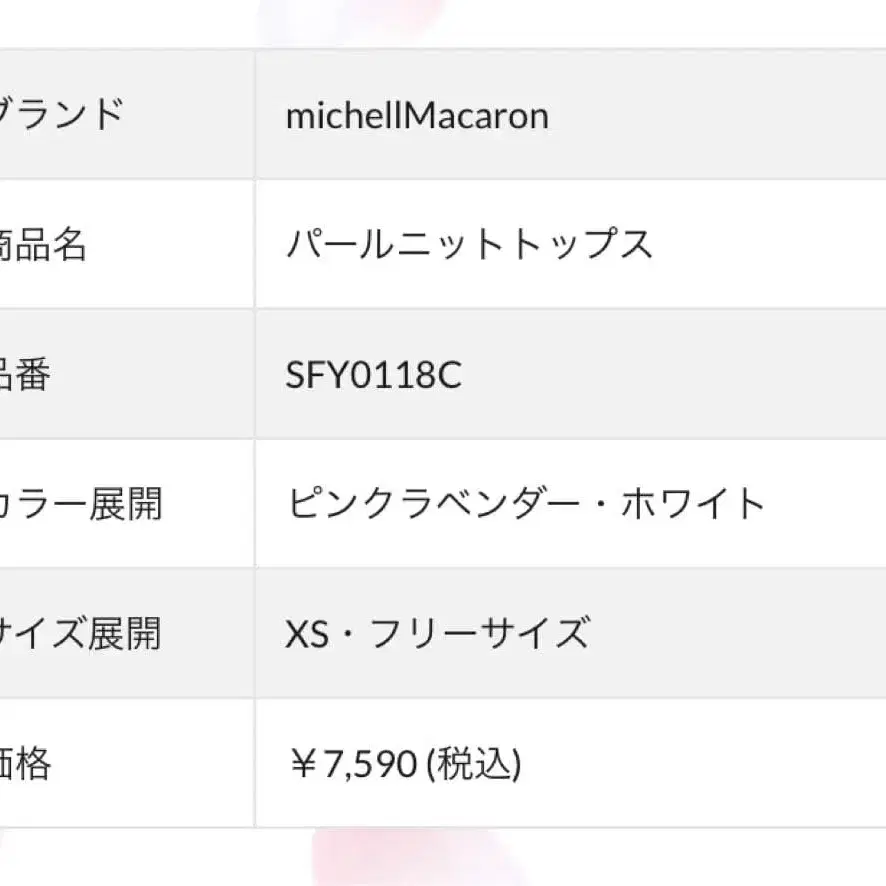Click the XS size text
Viewport: 886px width, 886px height.
click(x=307, y=634)
